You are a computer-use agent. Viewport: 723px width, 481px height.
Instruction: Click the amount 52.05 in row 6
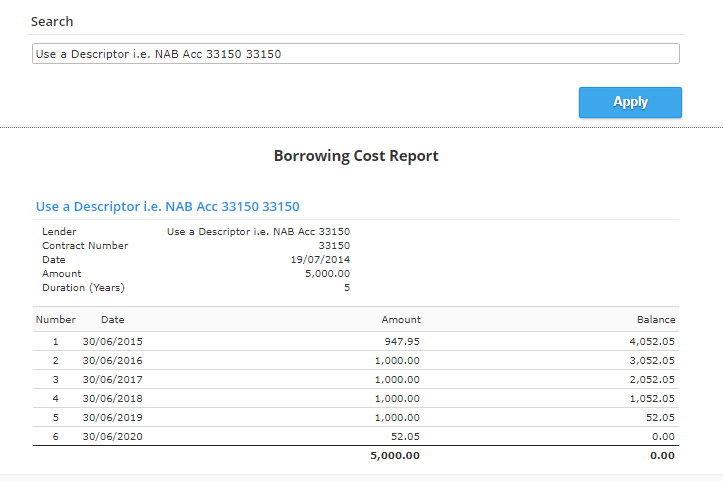point(405,436)
